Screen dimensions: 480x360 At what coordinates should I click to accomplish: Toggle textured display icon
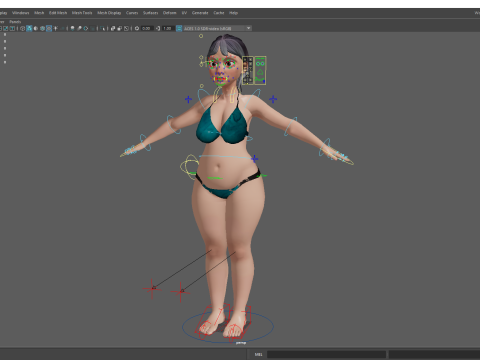[49, 28]
